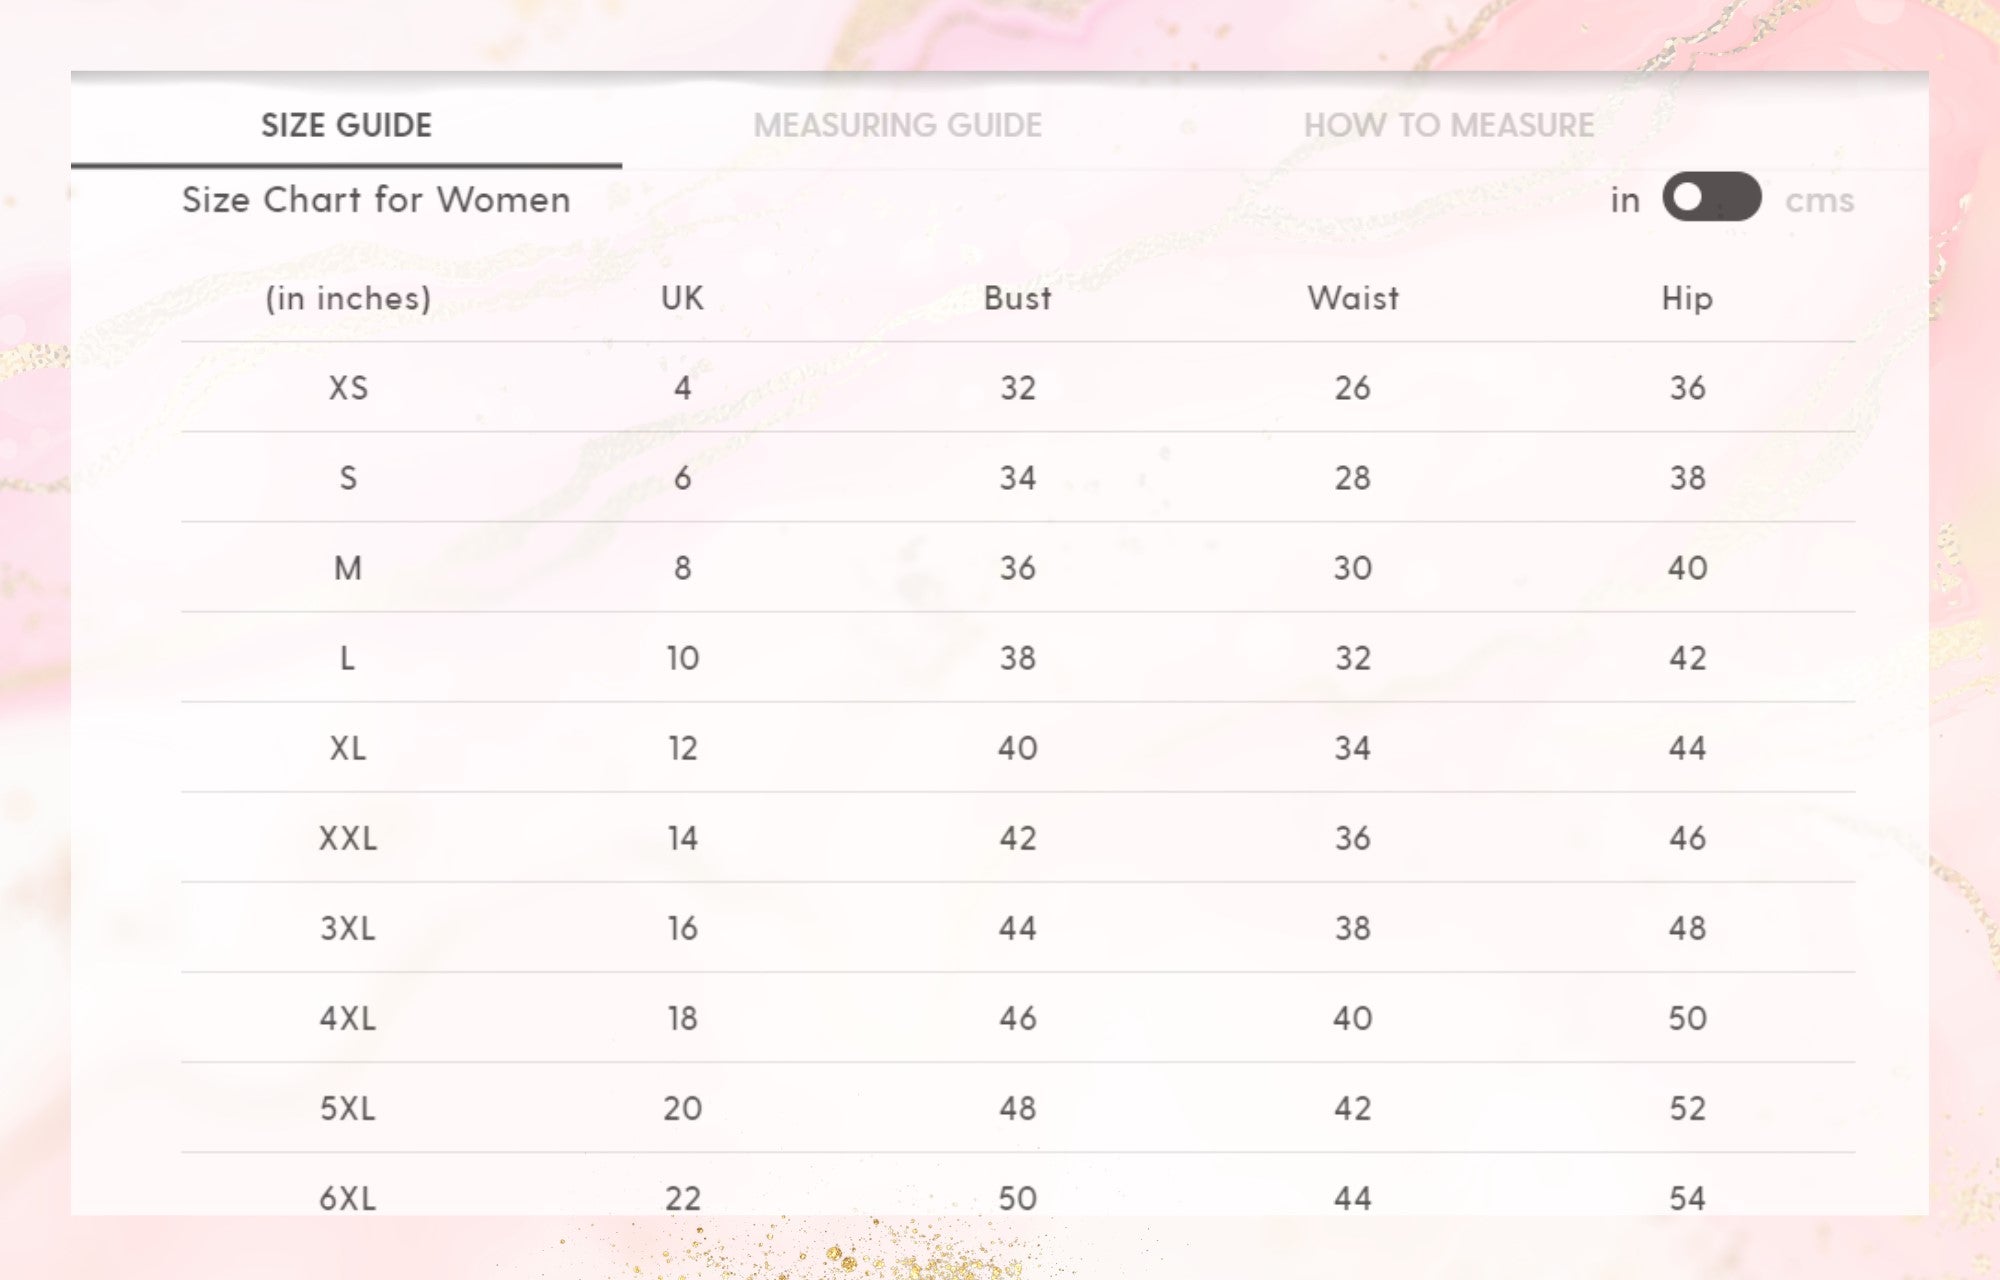The image size is (2000, 1280).
Task: Select the S size row label
Action: 348,478
